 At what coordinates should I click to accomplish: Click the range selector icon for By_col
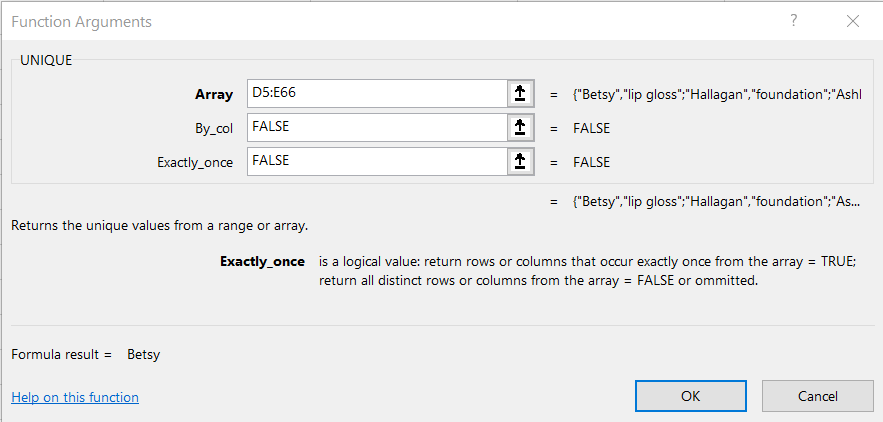point(519,128)
